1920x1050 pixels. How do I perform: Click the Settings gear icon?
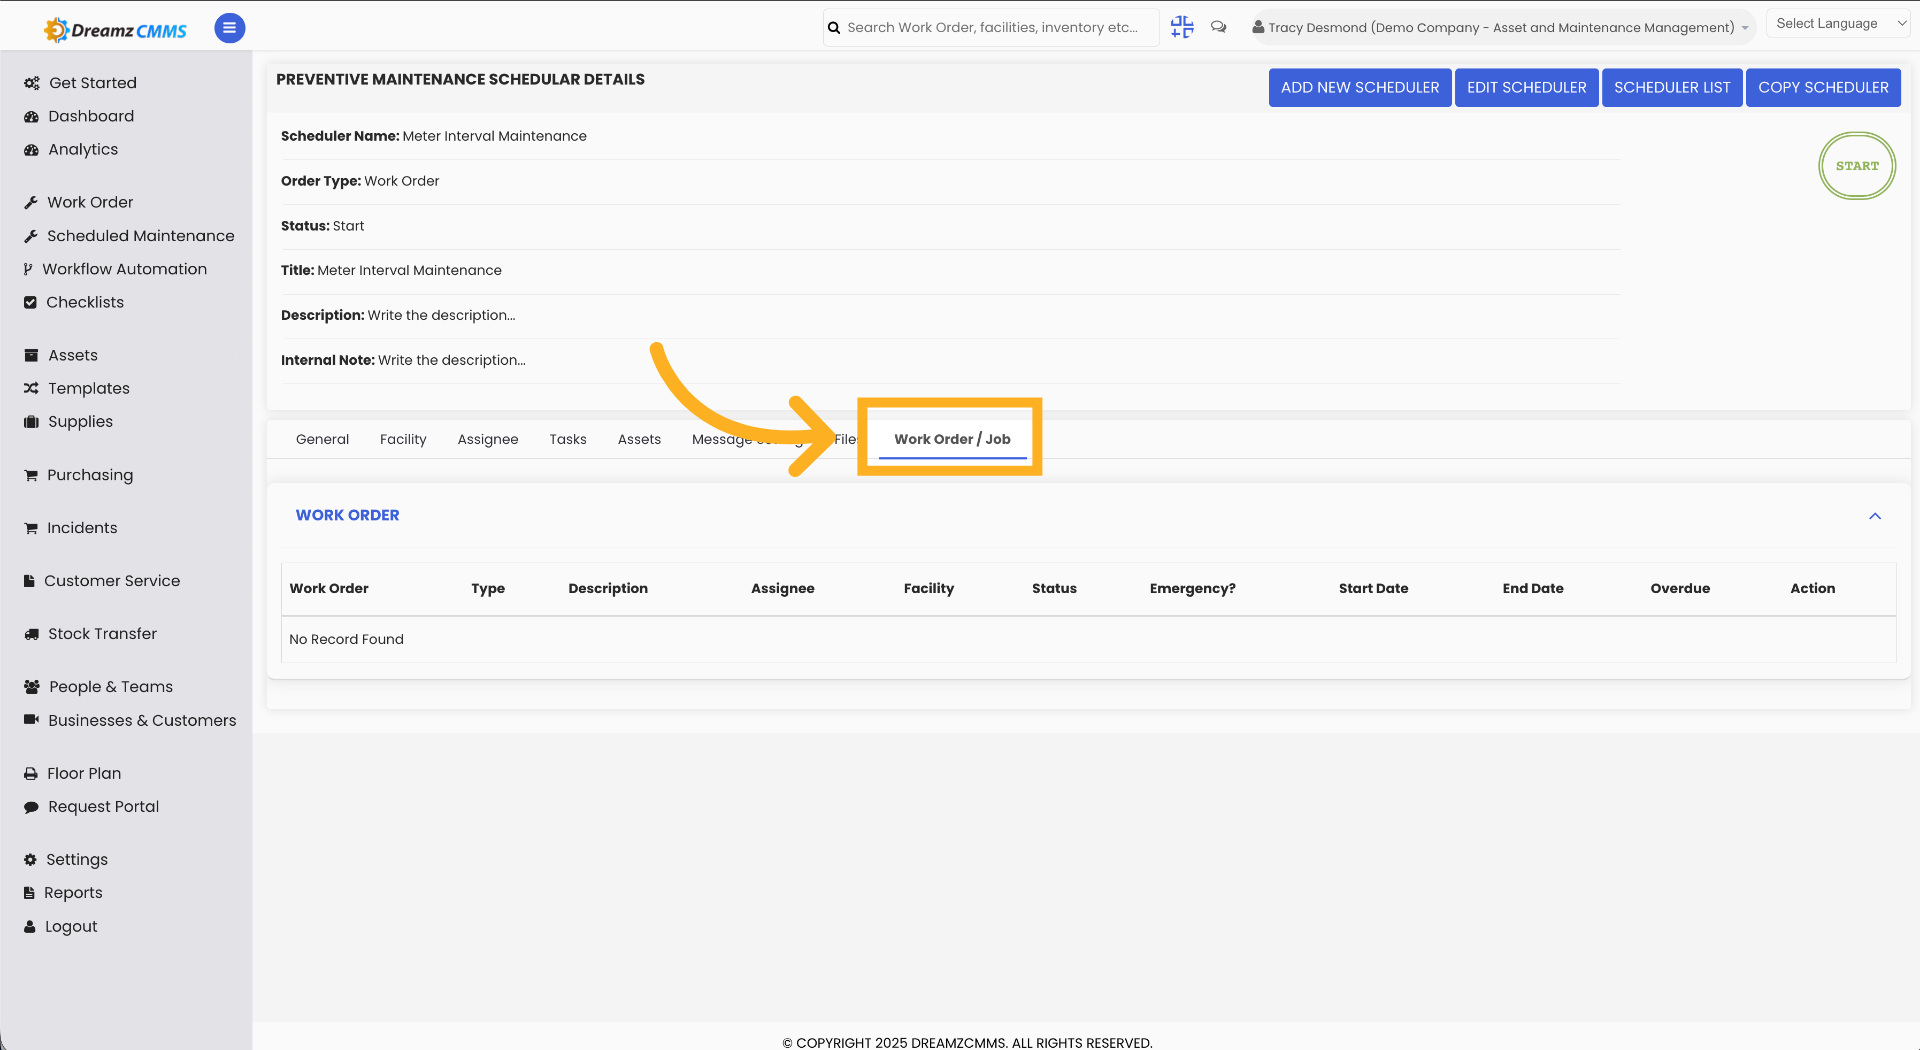30,860
